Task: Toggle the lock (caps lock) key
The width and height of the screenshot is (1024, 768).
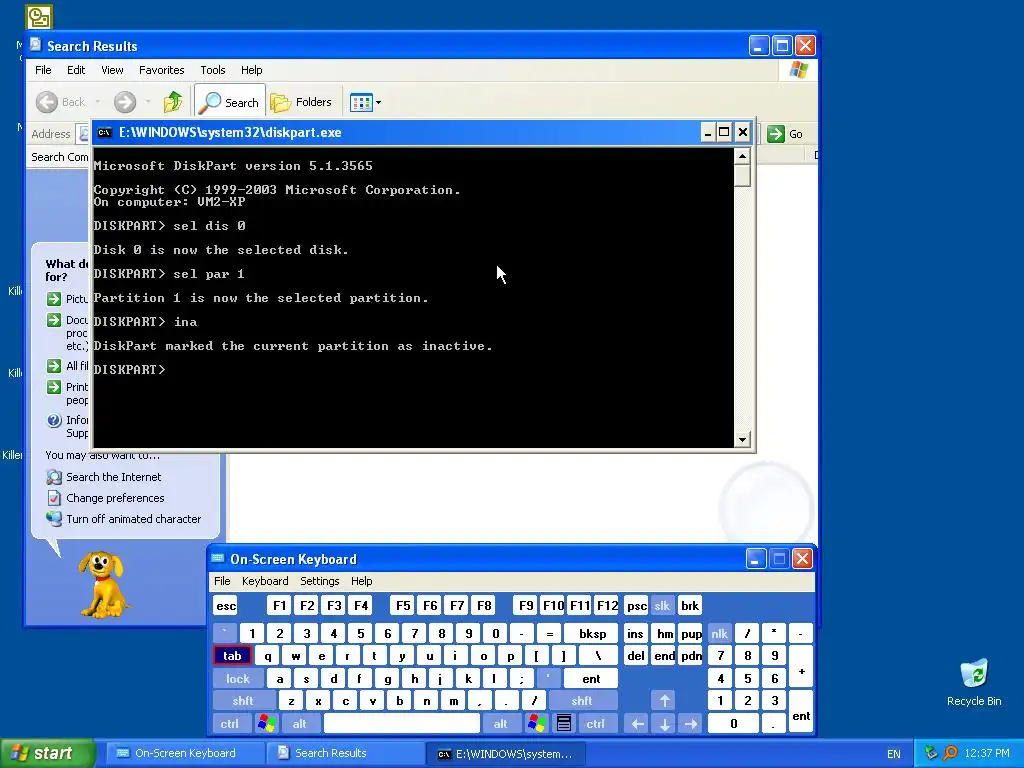Action: pyautogui.click(x=238, y=679)
